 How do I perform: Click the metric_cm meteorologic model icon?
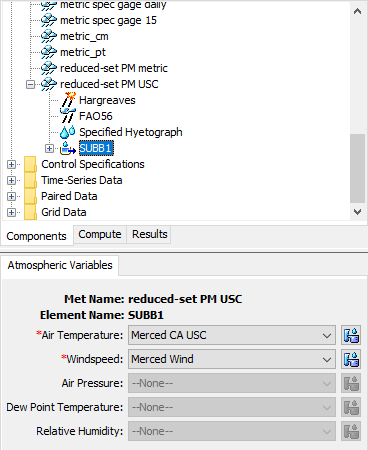point(49,36)
